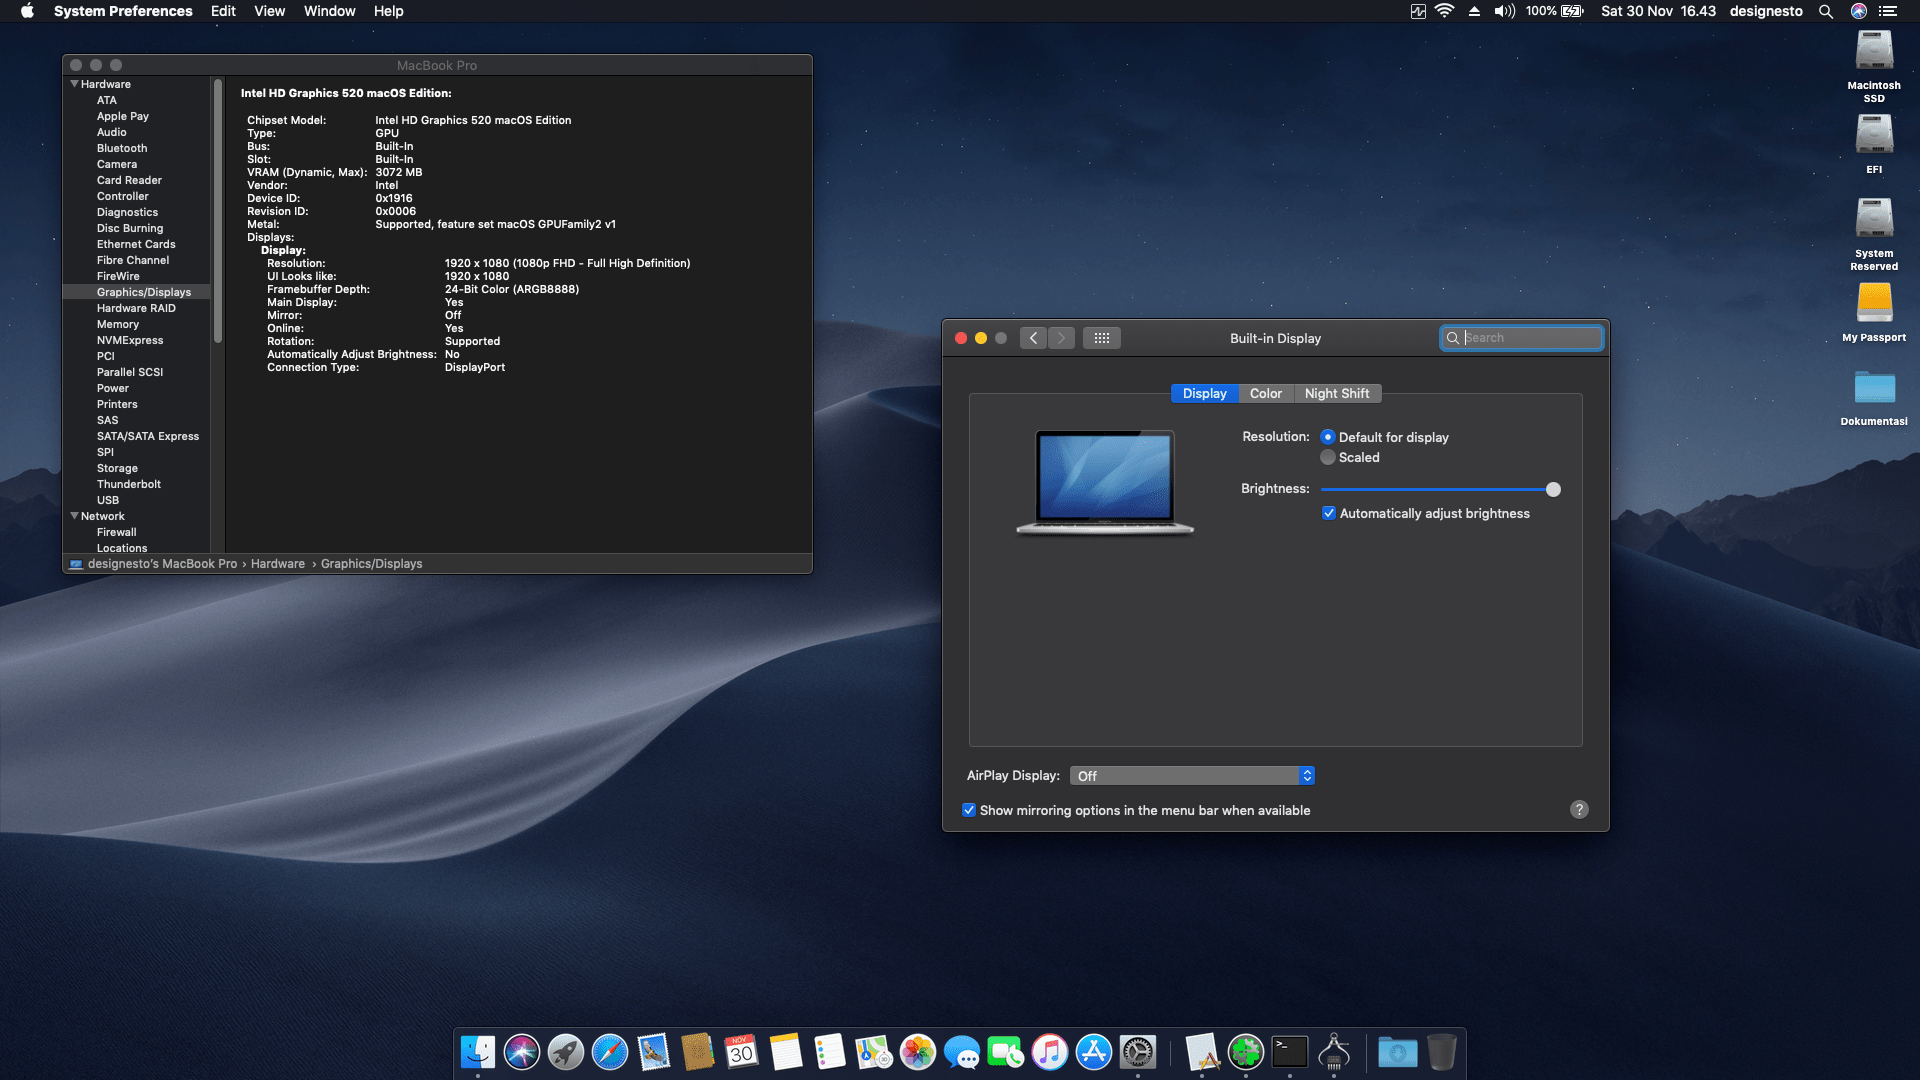The width and height of the screenshot is (1920, 1080).
Task: Open Contacts book icon in Dock
Action: coord(698,1052)
